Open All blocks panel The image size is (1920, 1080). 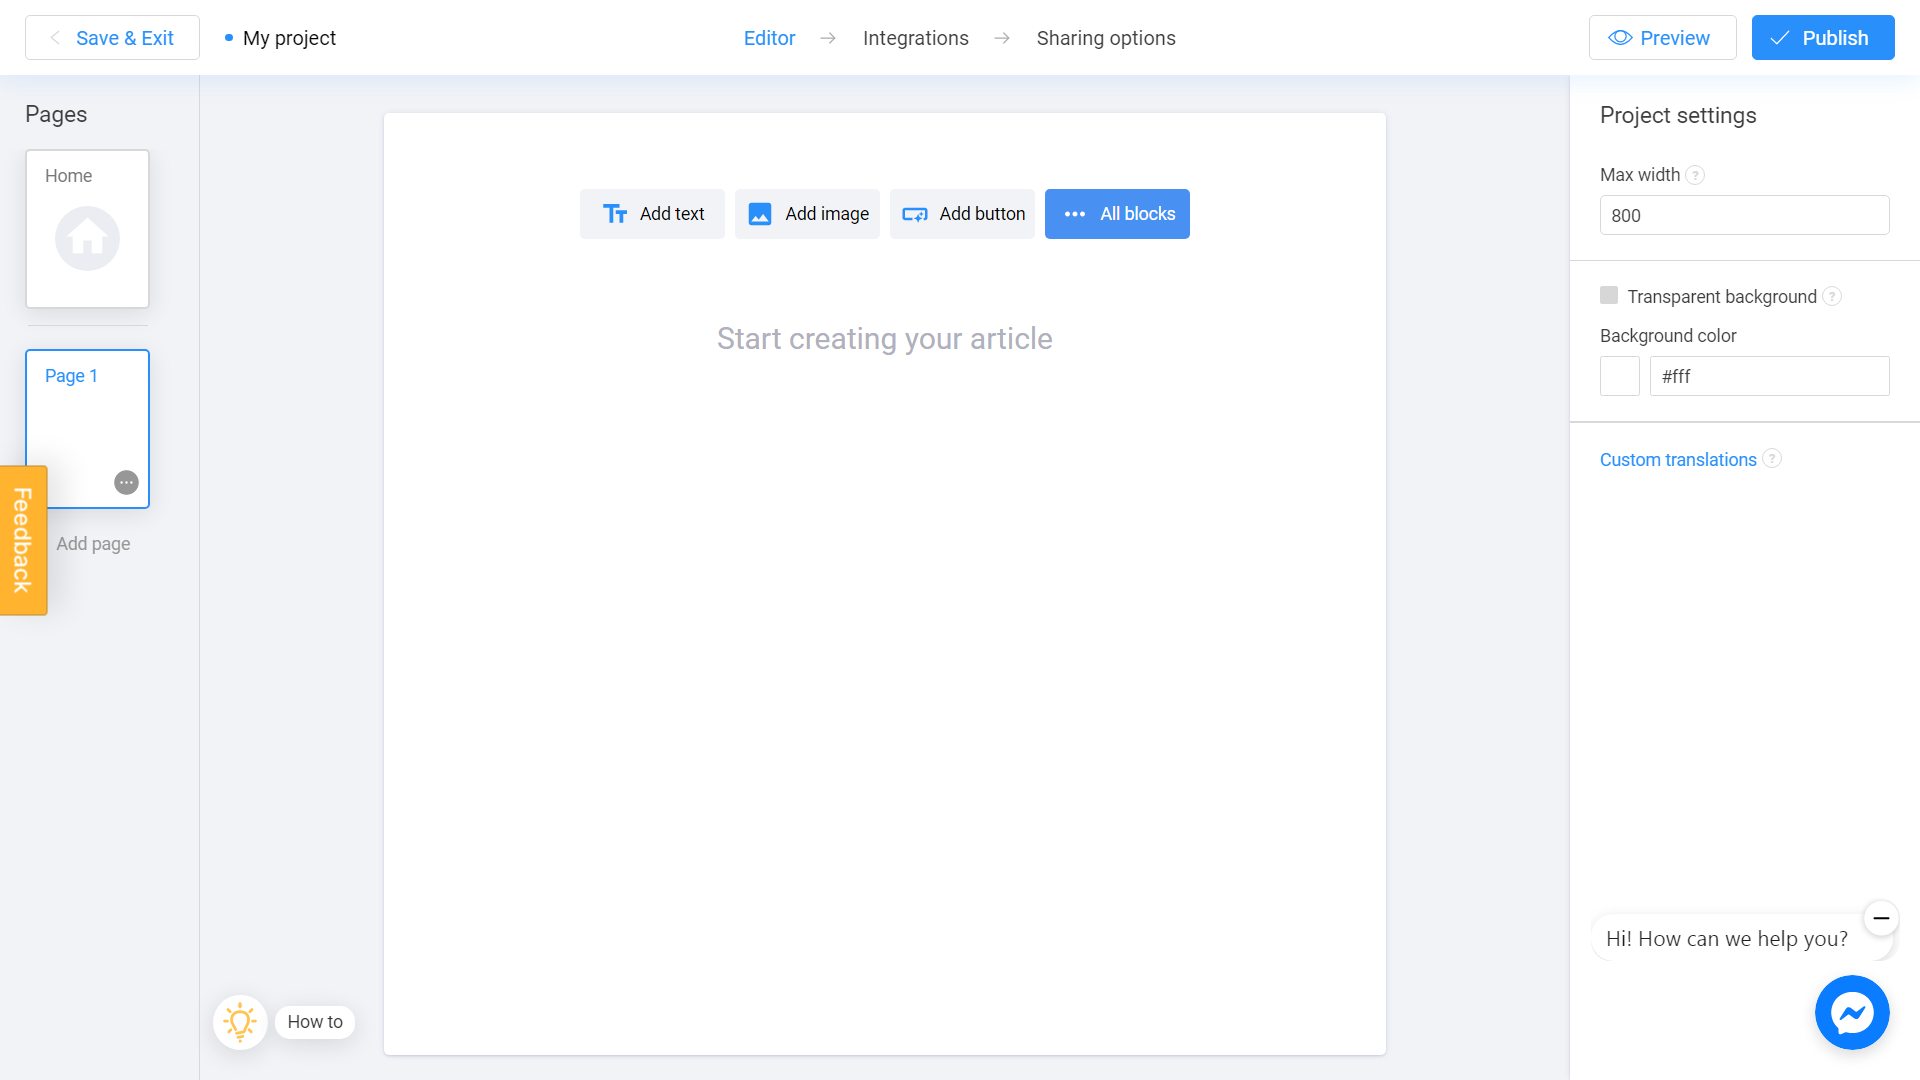point(1118,214)
